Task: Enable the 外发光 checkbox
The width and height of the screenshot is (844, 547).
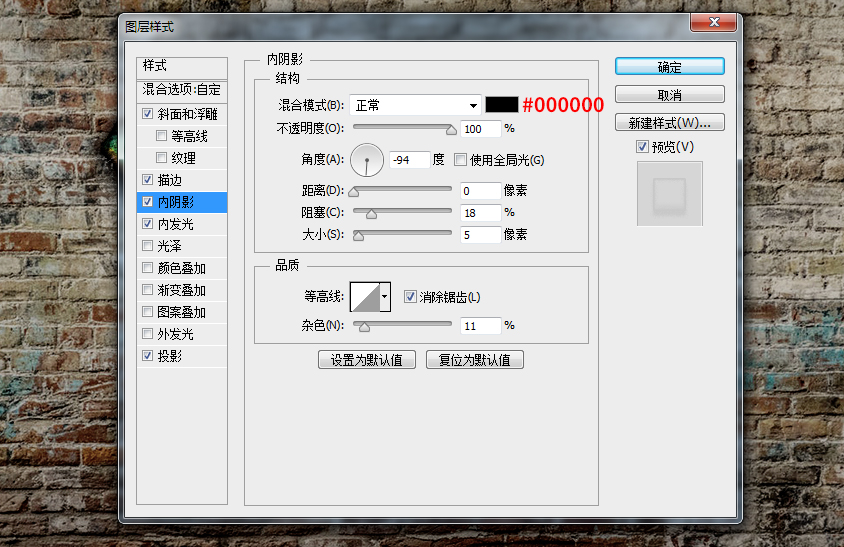Action: pos(147,334)
